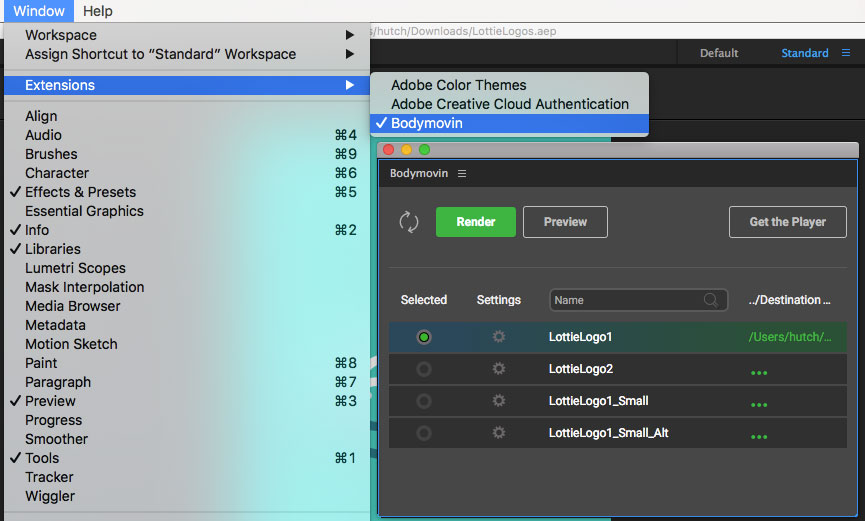Switch to the Default workspace
Image resolution: width=865 pixels, height=521 pixels.
(x=719, y=53)
